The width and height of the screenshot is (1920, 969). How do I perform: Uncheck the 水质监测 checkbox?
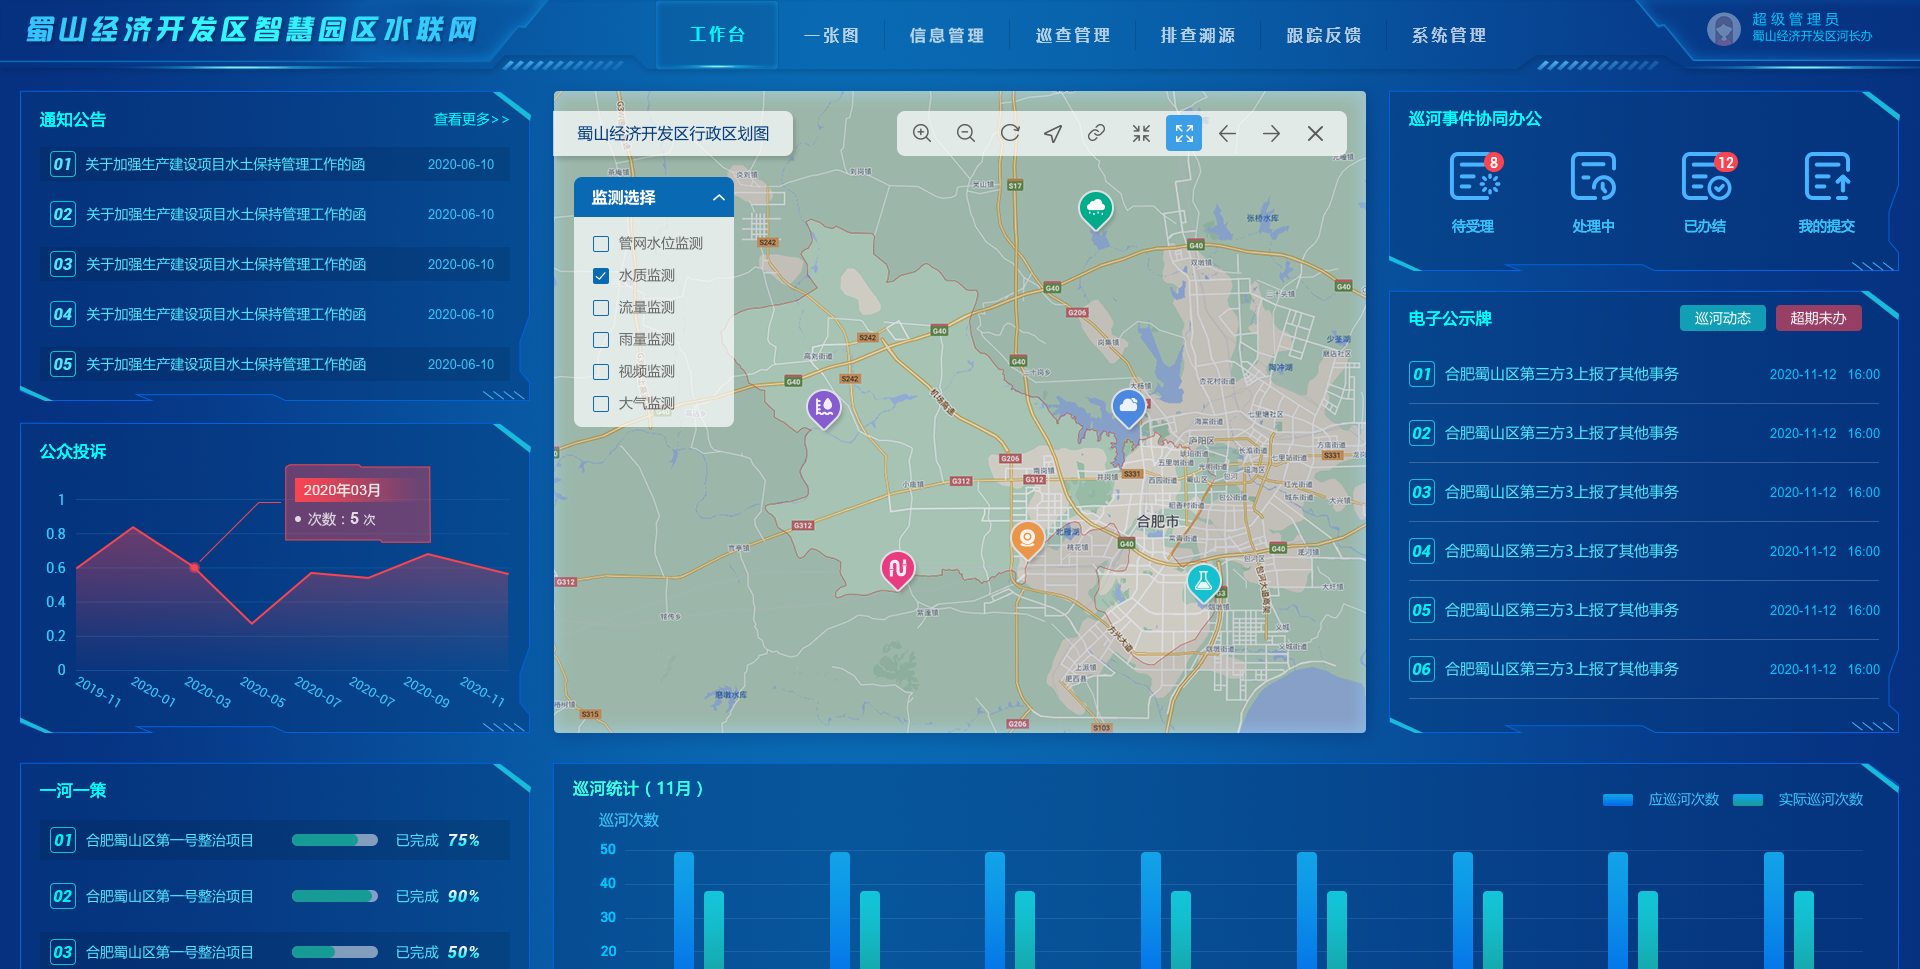pyautogui.click(x=601, y=276)
